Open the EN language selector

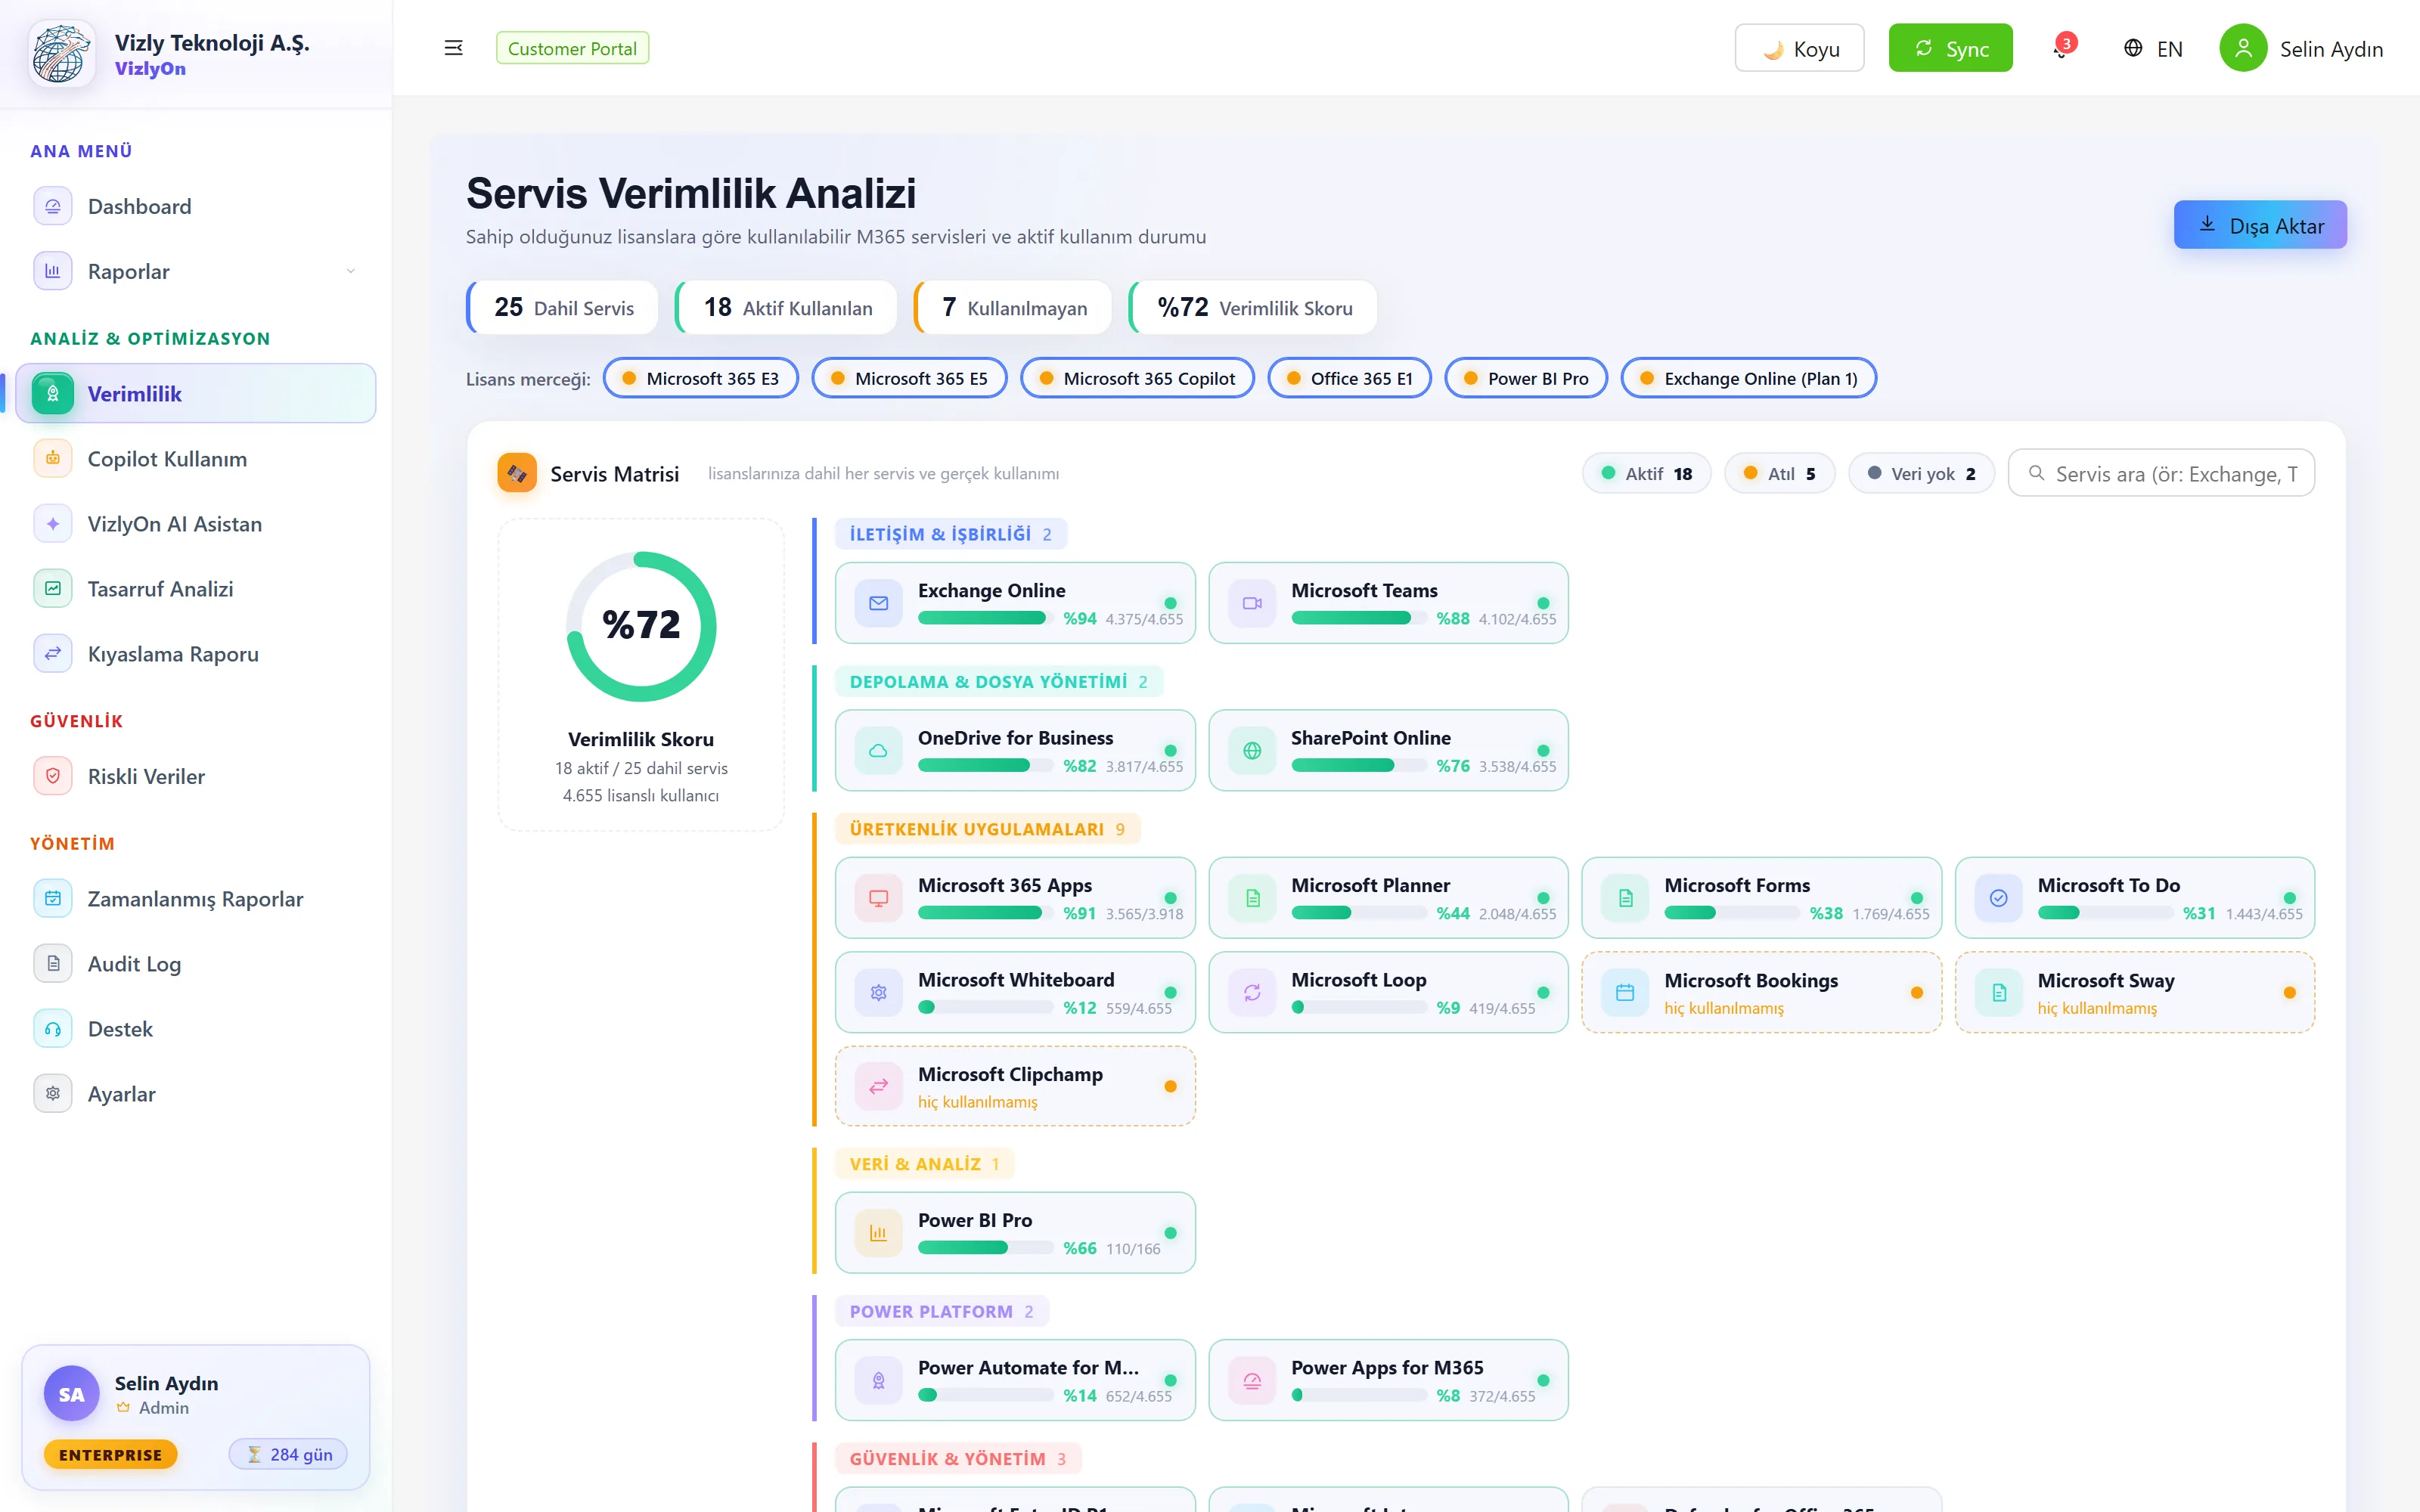point(2153,48)
